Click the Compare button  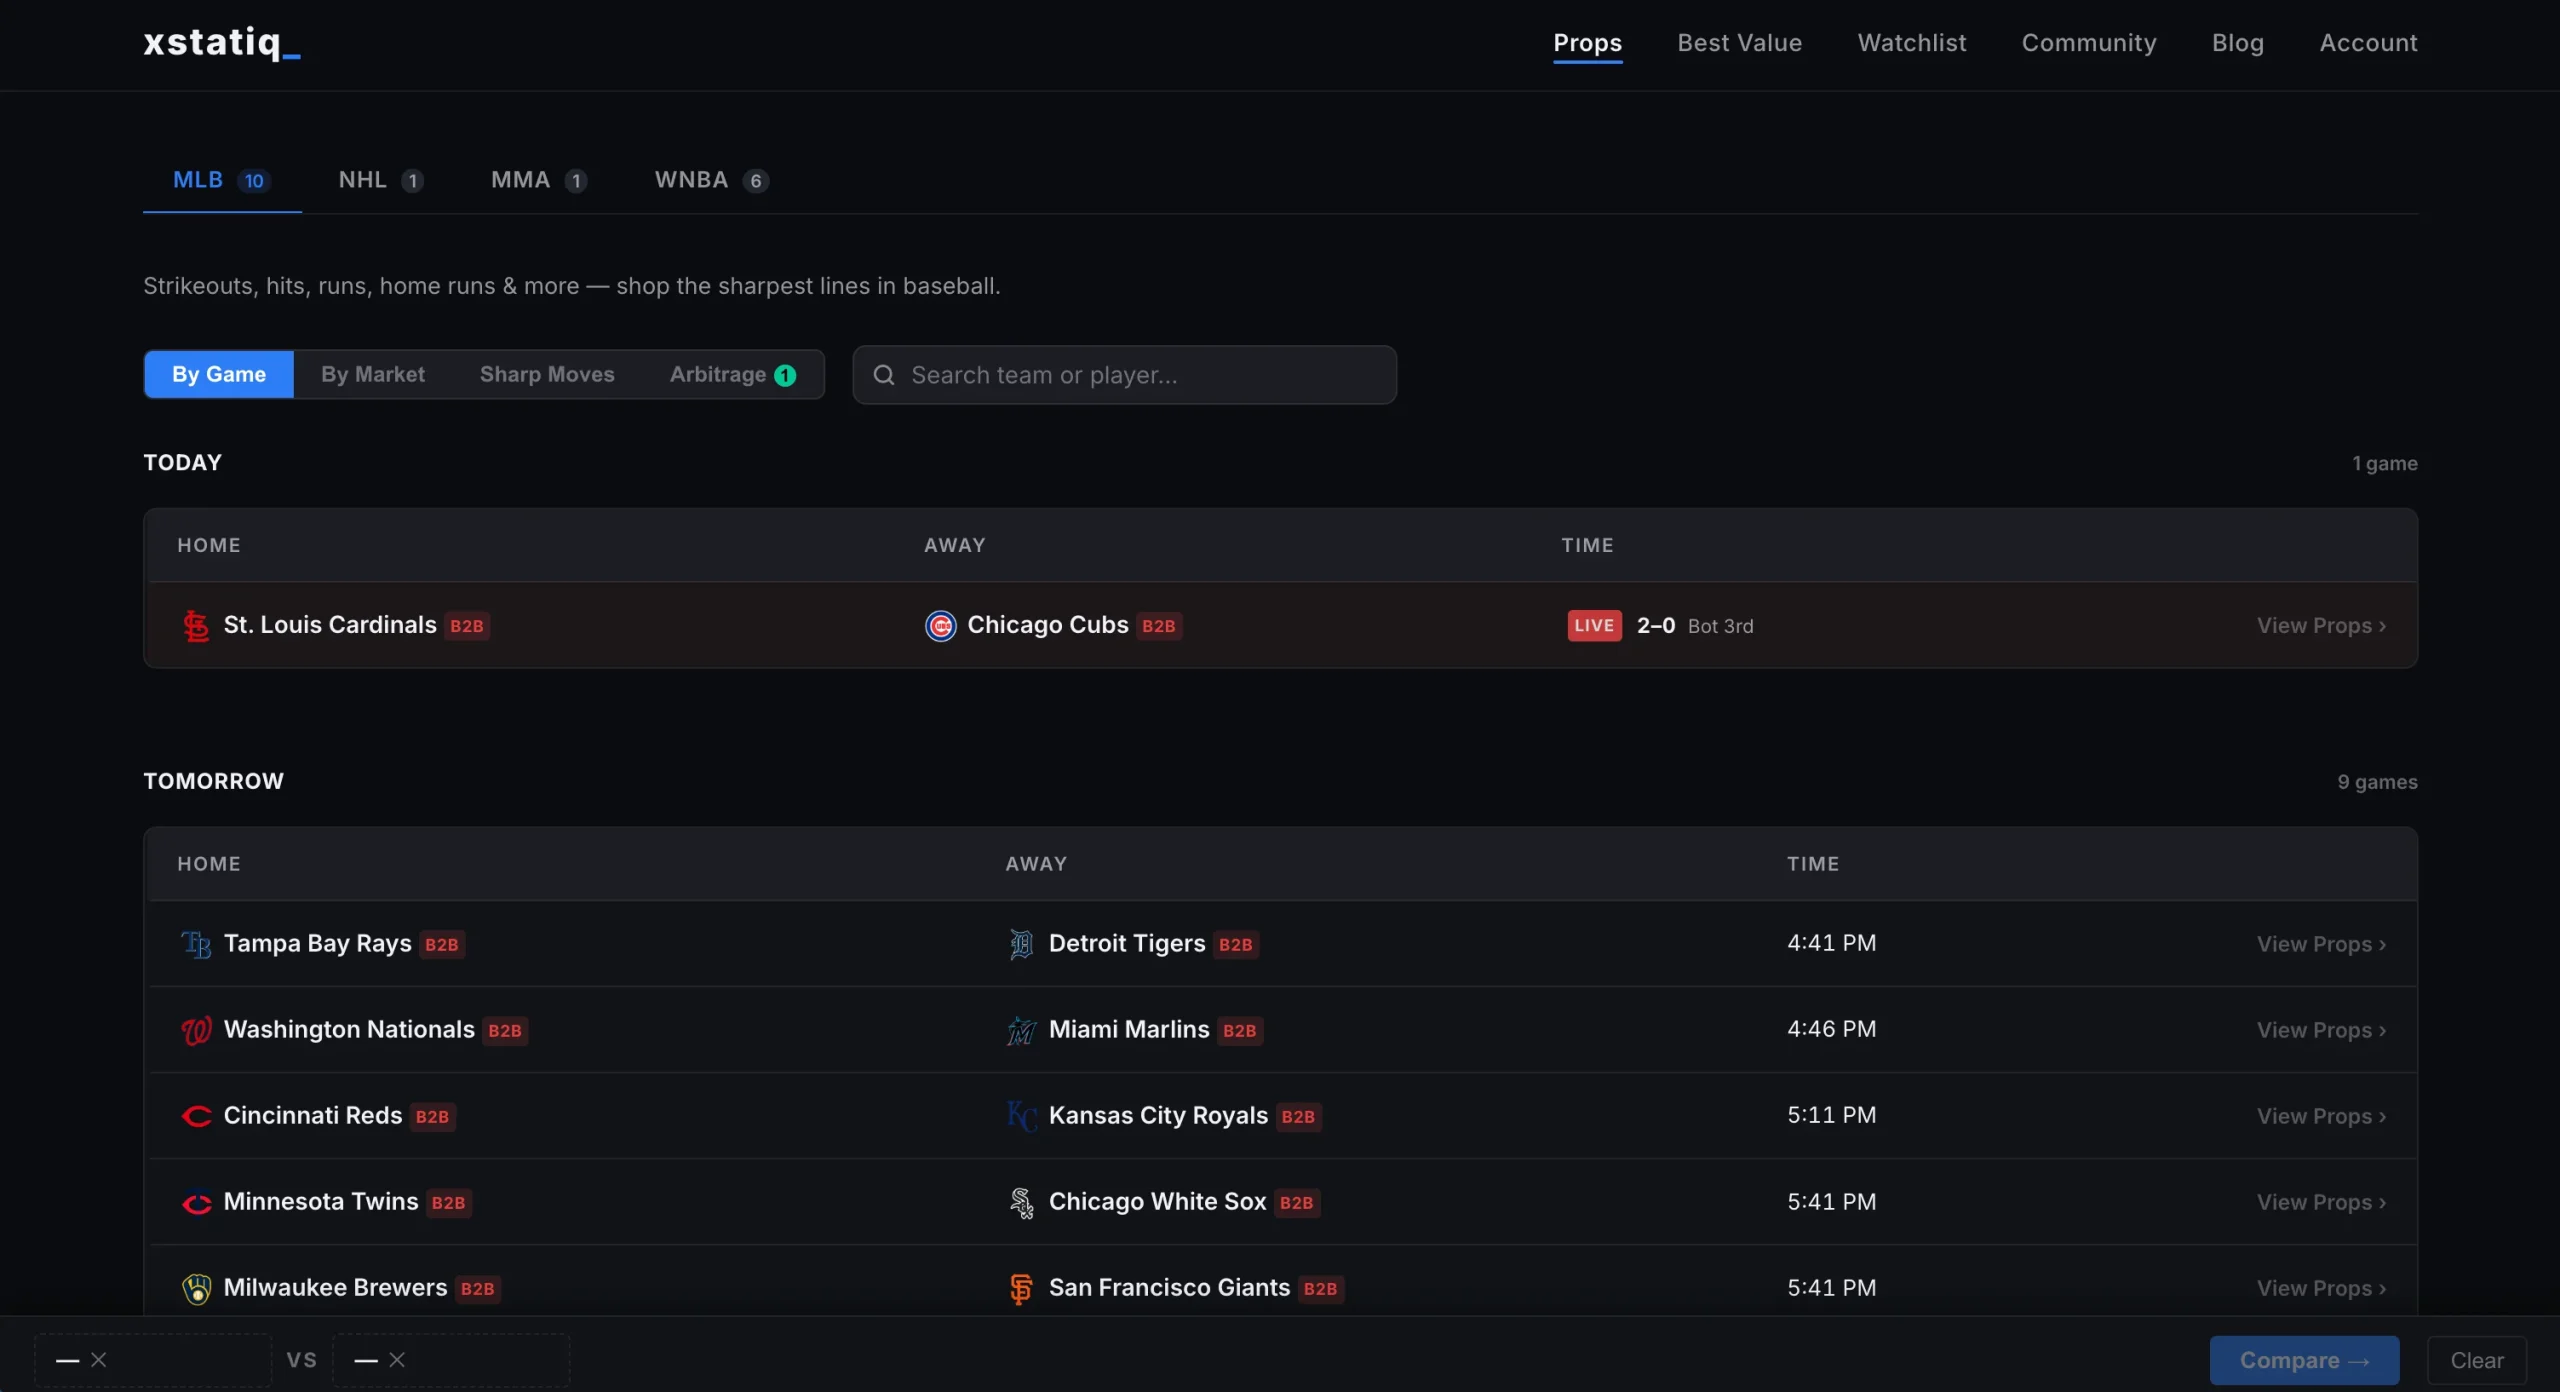(2304, 1360)
